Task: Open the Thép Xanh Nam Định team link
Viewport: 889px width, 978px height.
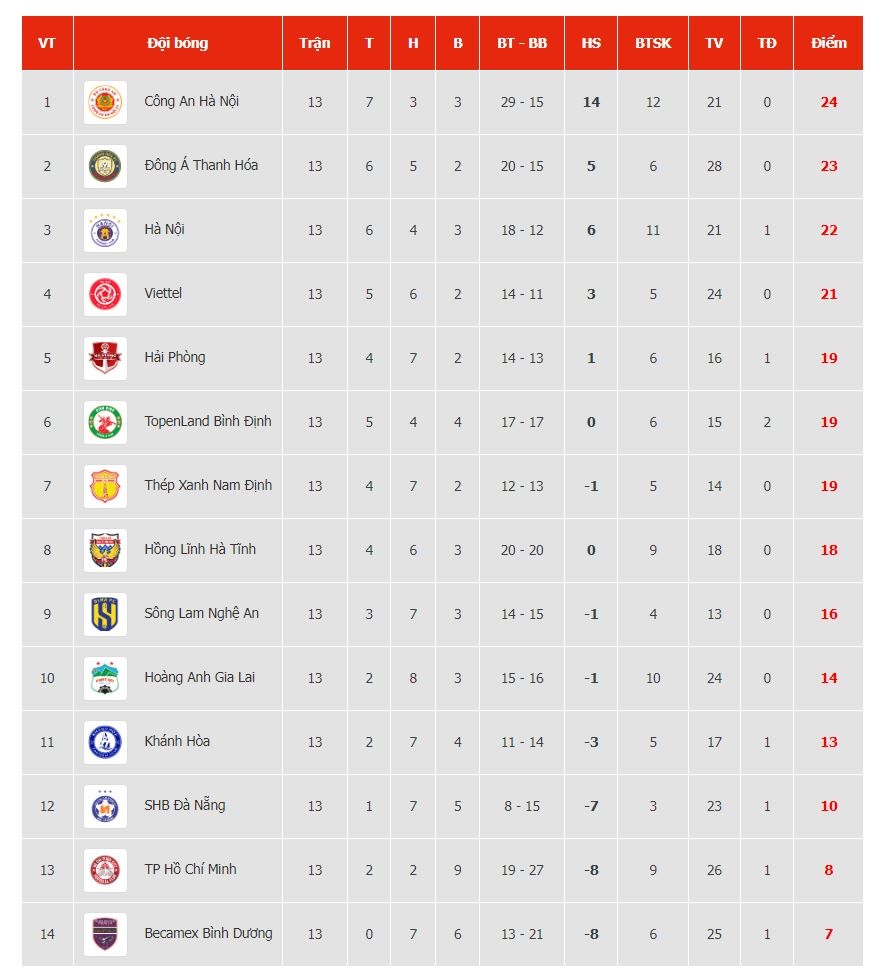Action: pos(208,485)
